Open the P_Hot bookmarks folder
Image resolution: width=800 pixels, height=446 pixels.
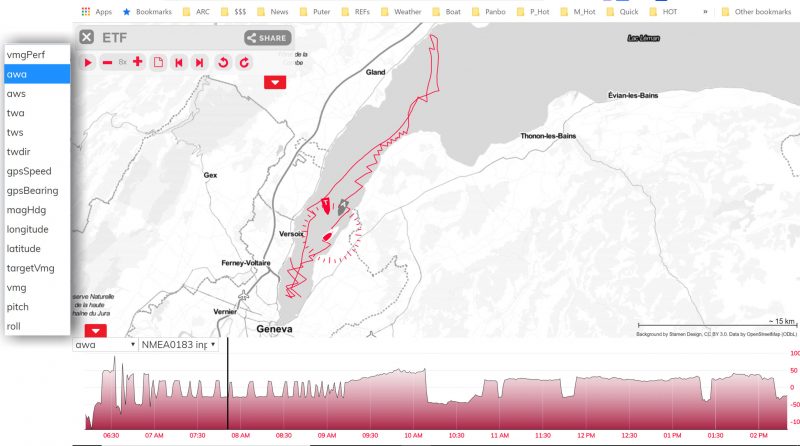click(x=533, y=11)
